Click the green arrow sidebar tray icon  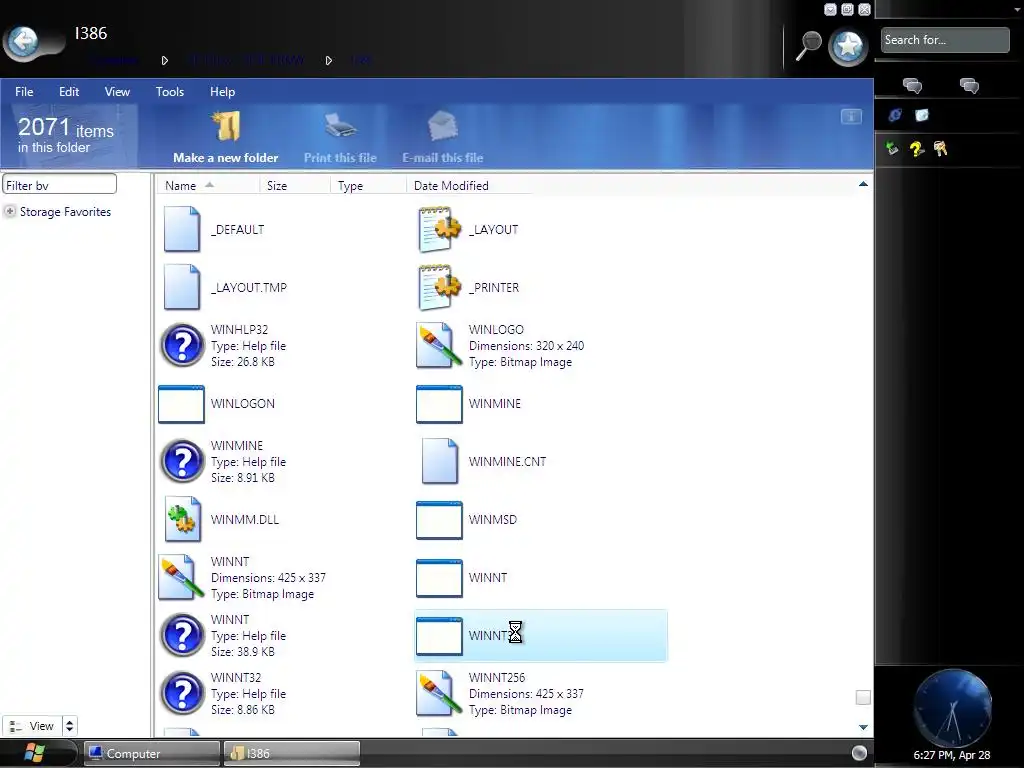coord(892,148)
